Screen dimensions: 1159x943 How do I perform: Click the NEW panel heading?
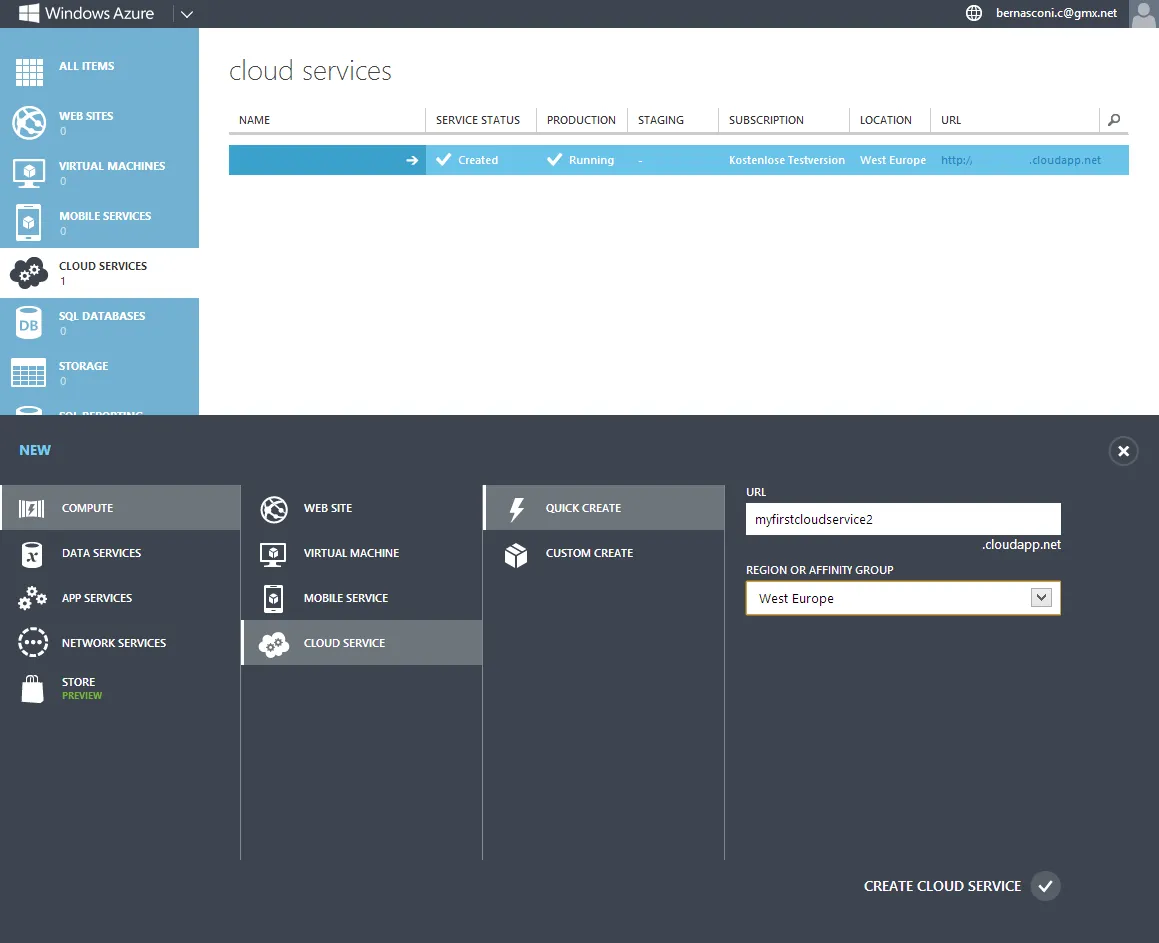click(x=35, y=450)
